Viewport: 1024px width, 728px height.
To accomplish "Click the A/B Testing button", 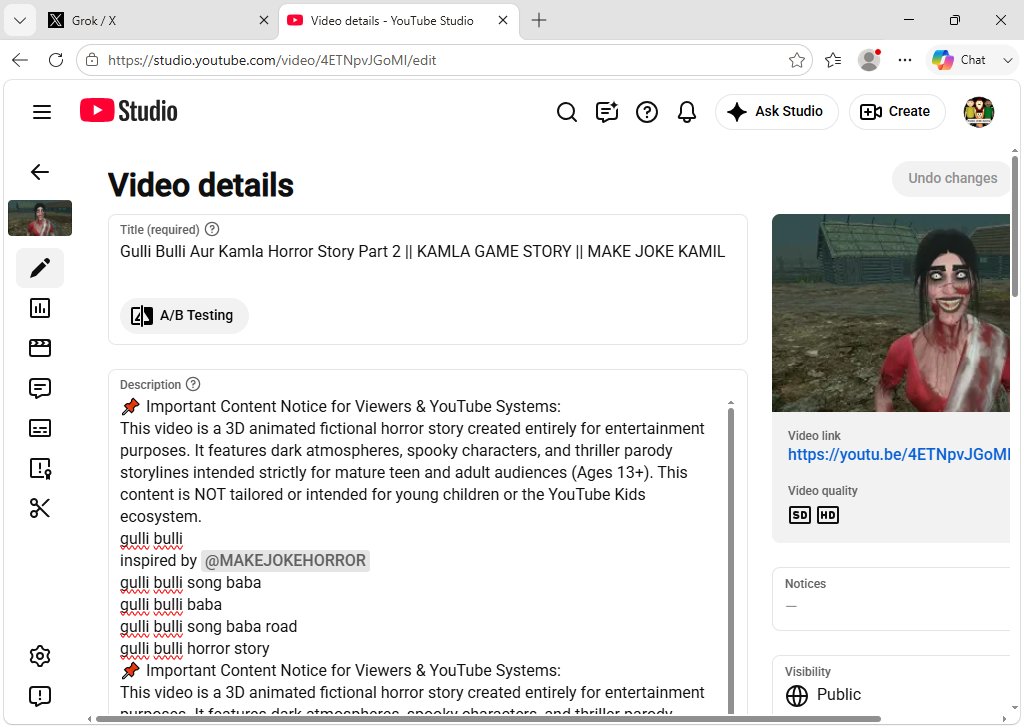I will click(184, 316).
